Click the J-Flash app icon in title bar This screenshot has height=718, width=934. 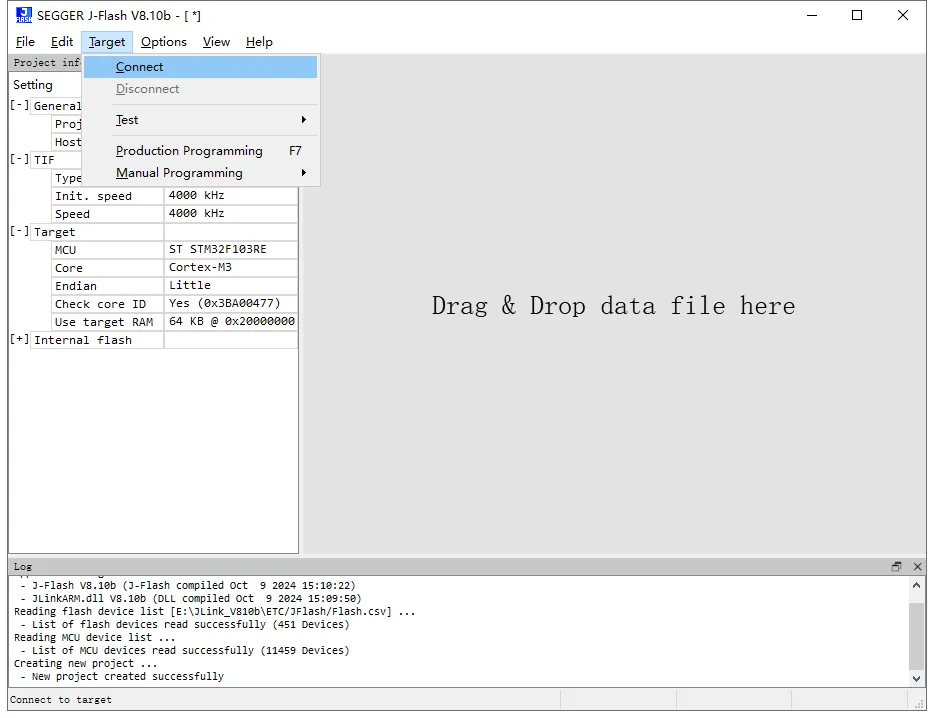point(24,15)
